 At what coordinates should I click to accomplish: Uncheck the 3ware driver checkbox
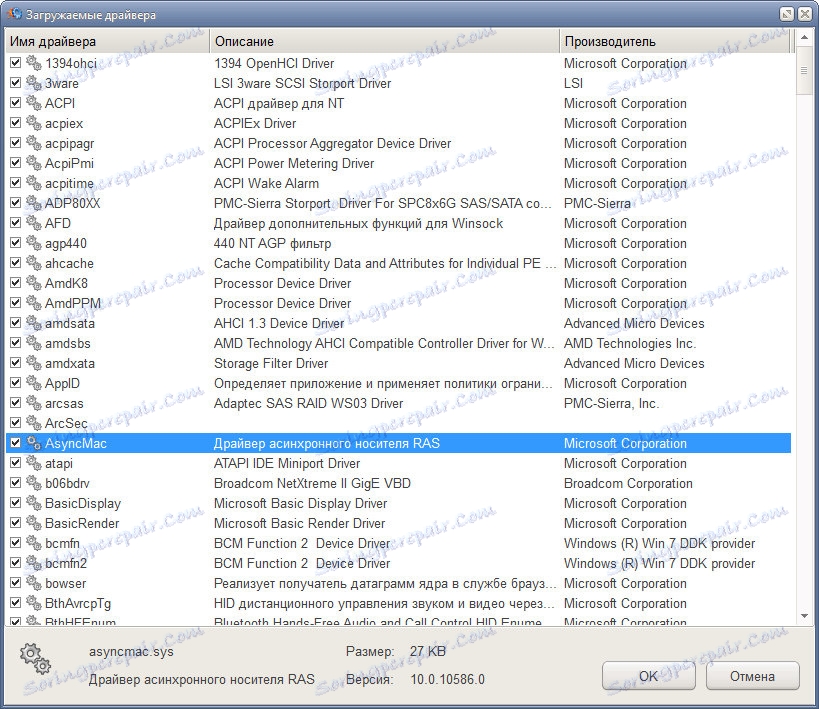pos(16,83)
